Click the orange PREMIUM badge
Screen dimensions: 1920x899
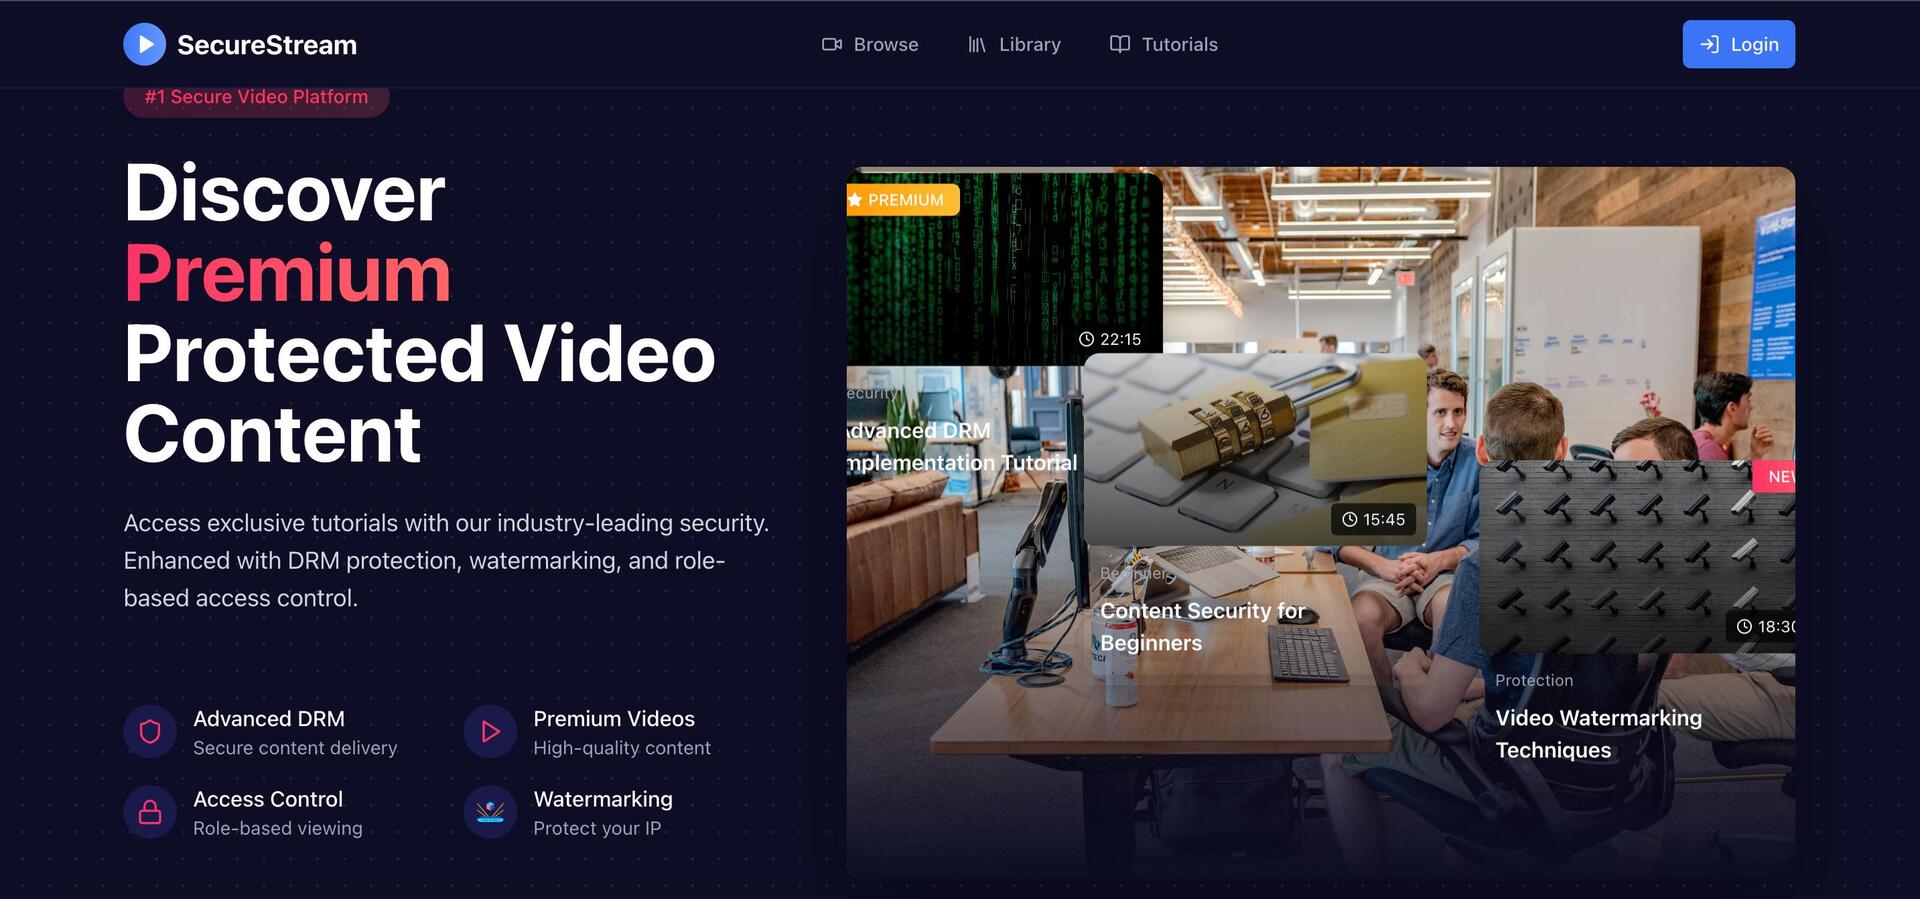coord(902,200)
